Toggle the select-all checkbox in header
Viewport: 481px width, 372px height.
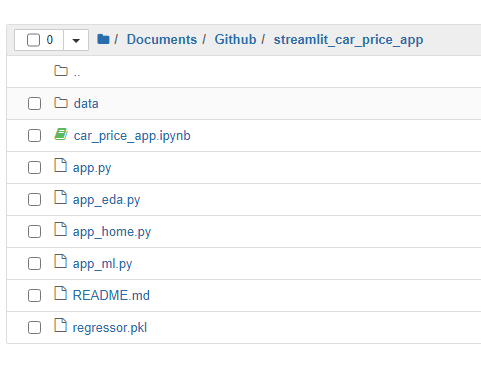pyautogui.click(x=33, y=40)
